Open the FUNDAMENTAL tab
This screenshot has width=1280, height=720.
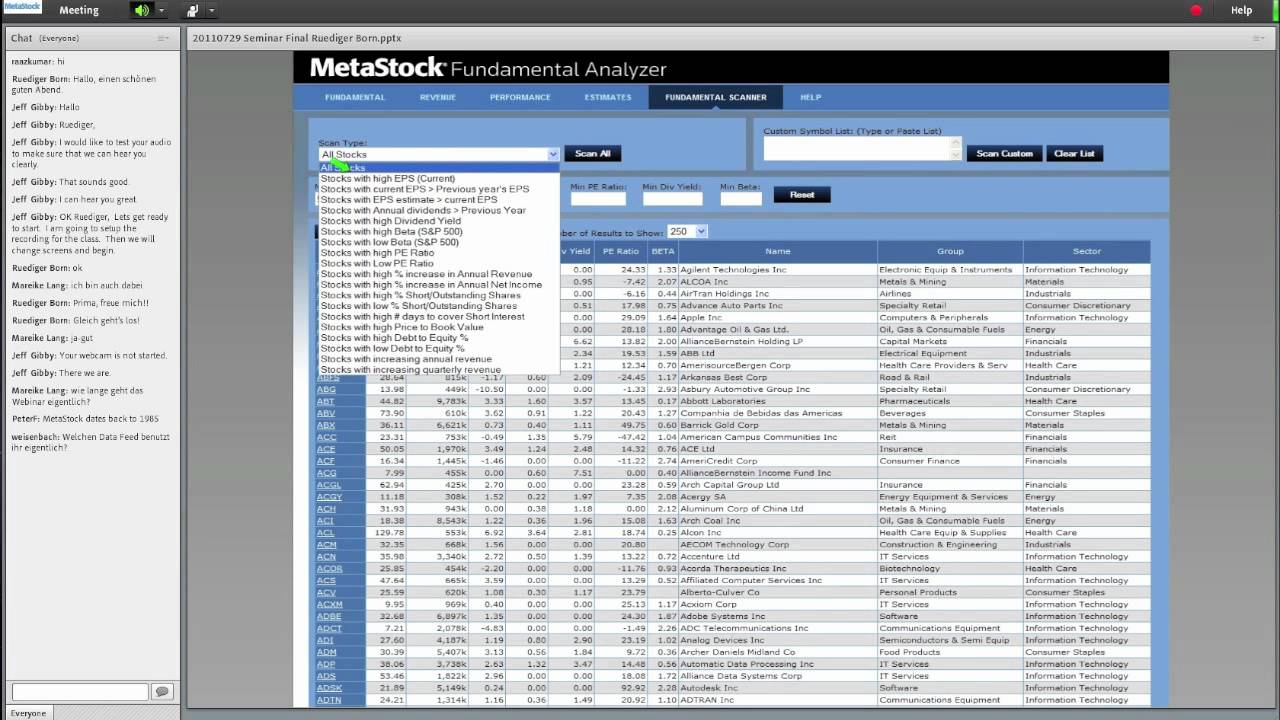354,97
